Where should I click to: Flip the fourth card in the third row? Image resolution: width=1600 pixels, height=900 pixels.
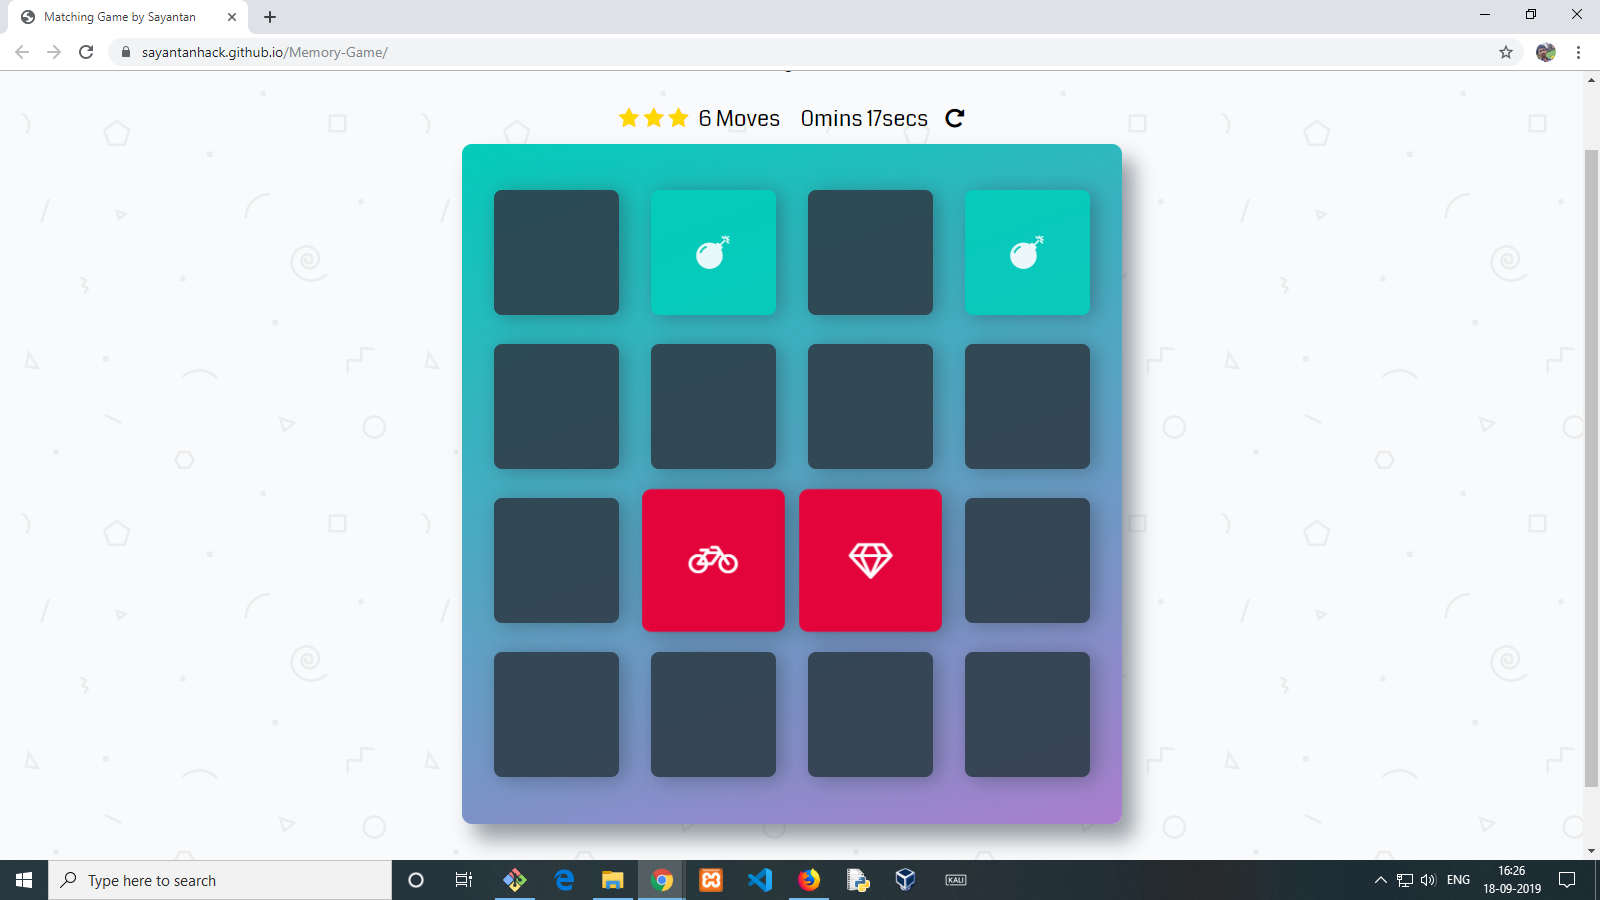(1027, 560)
